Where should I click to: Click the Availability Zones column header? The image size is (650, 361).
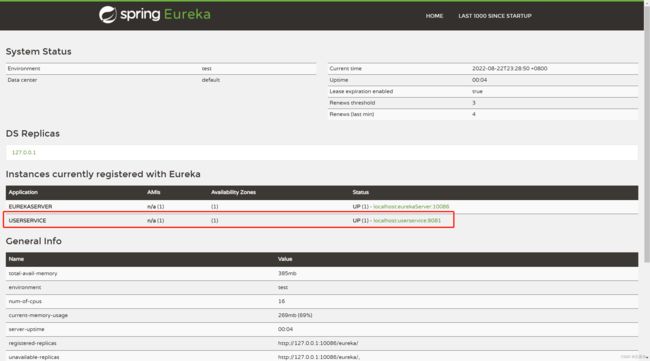pyautogui.click(x=233, y=192)
